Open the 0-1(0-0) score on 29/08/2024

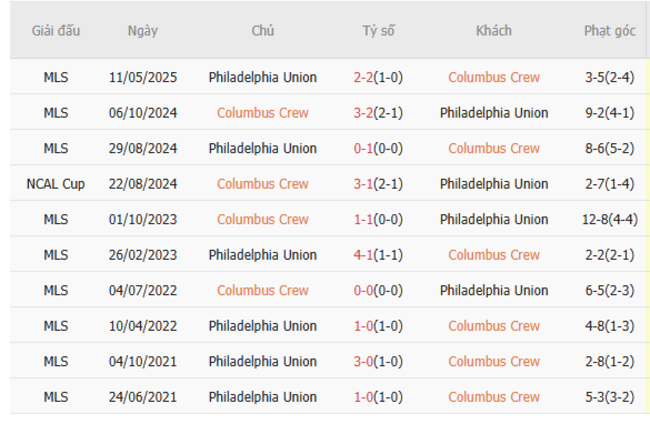point(378,148)
